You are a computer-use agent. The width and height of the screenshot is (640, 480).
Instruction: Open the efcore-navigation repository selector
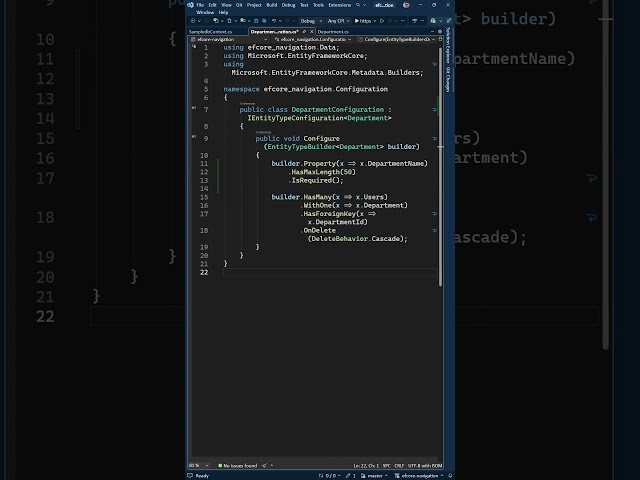click(419, 476)
